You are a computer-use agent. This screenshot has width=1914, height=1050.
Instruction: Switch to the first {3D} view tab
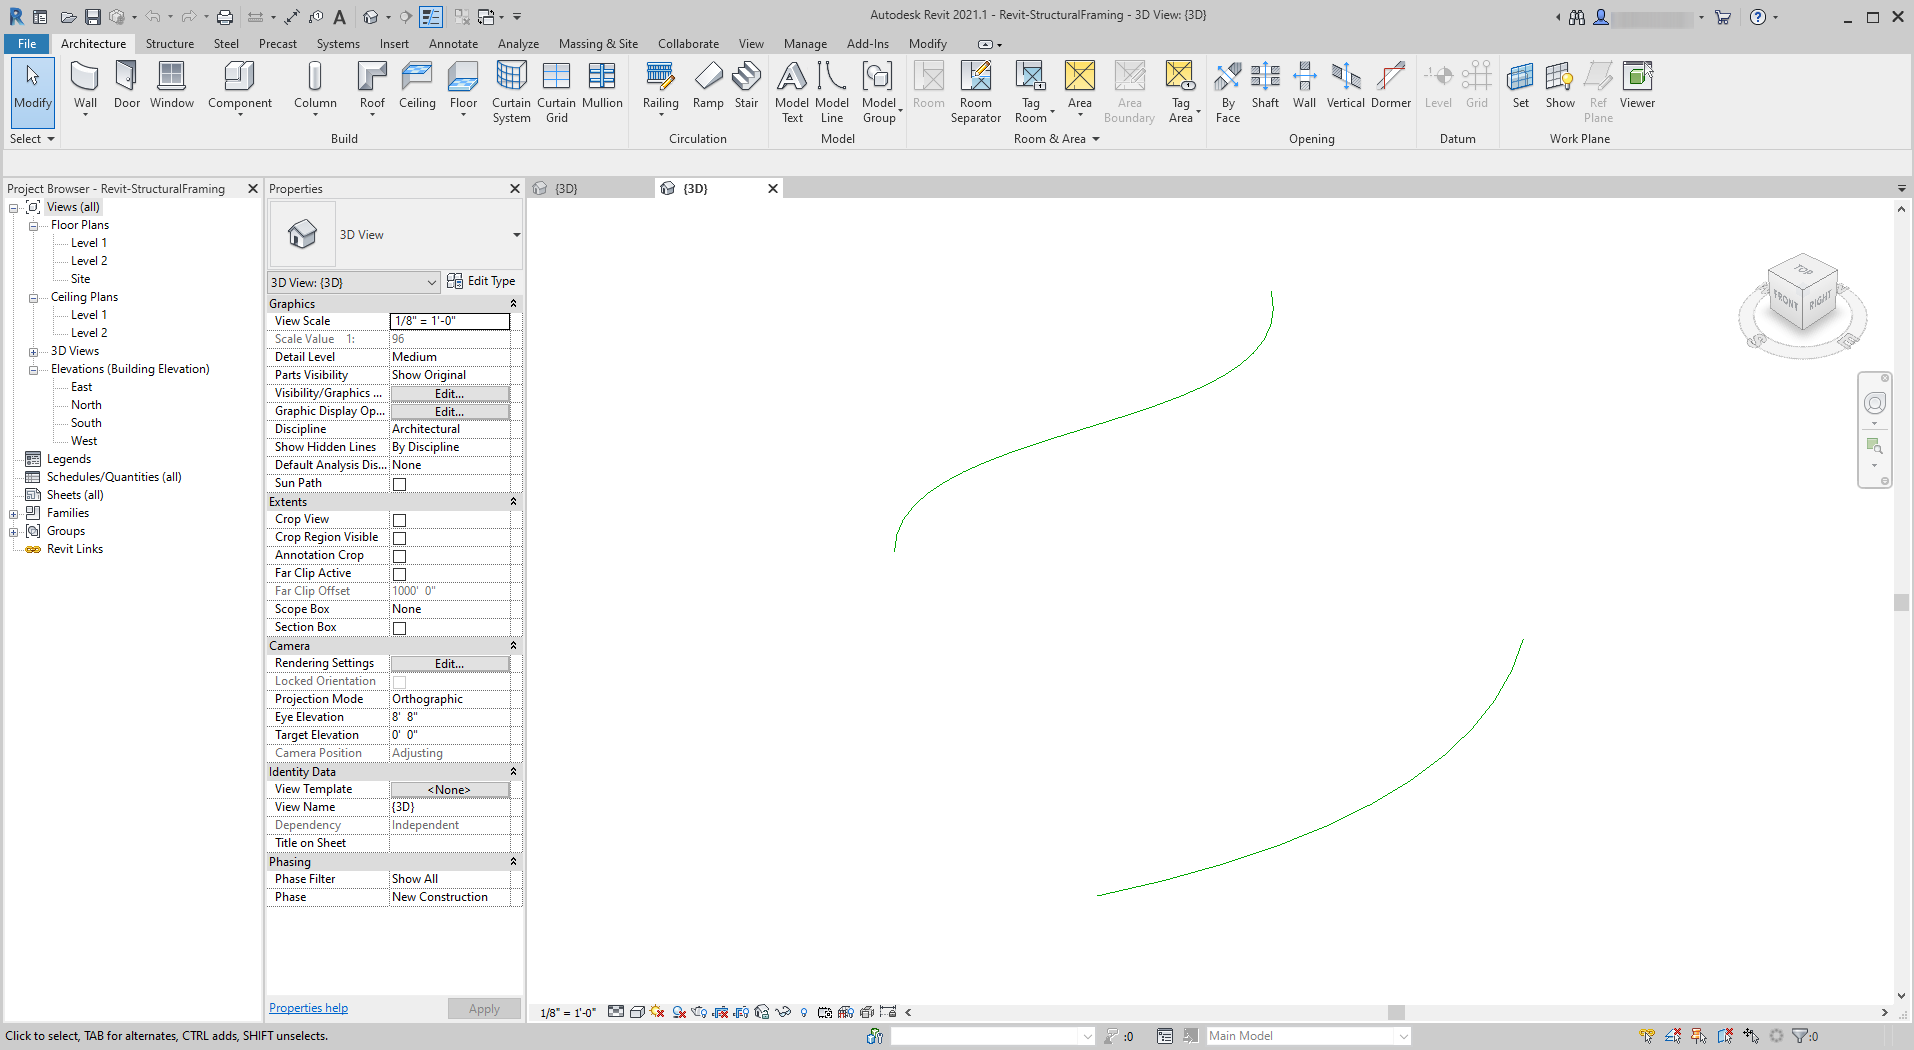565,188
